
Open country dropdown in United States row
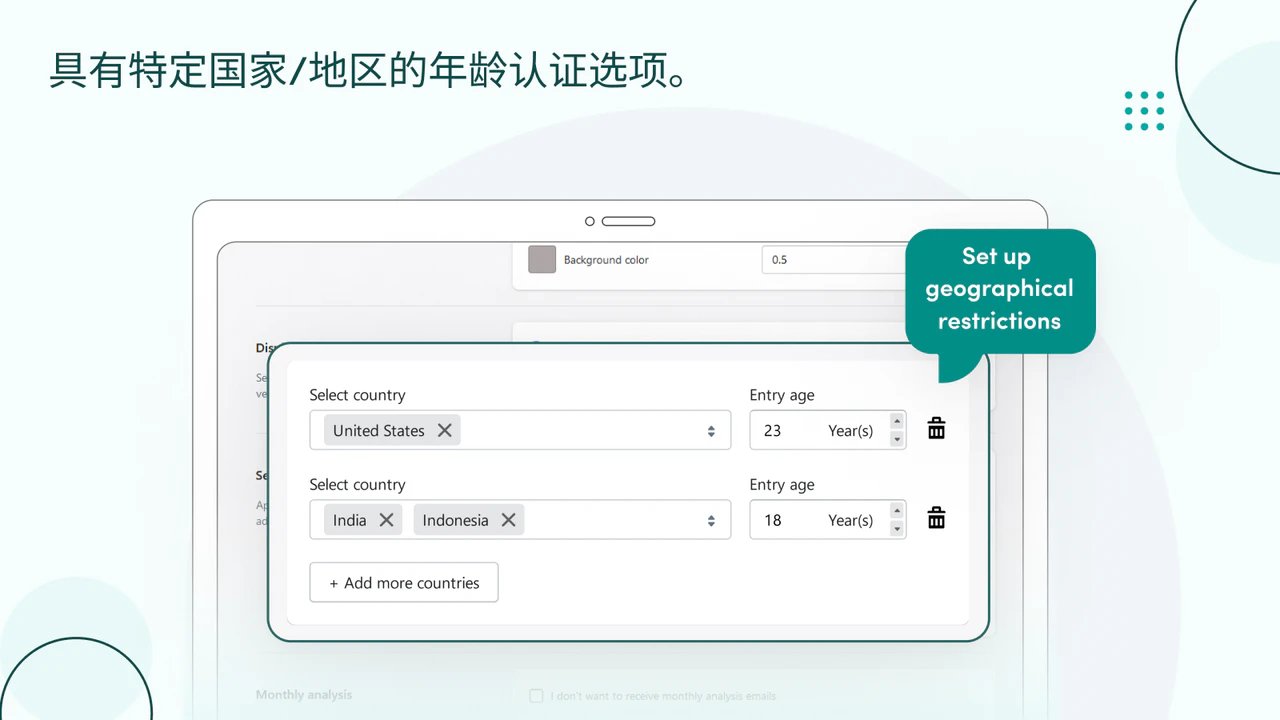(x=711, y=431)
